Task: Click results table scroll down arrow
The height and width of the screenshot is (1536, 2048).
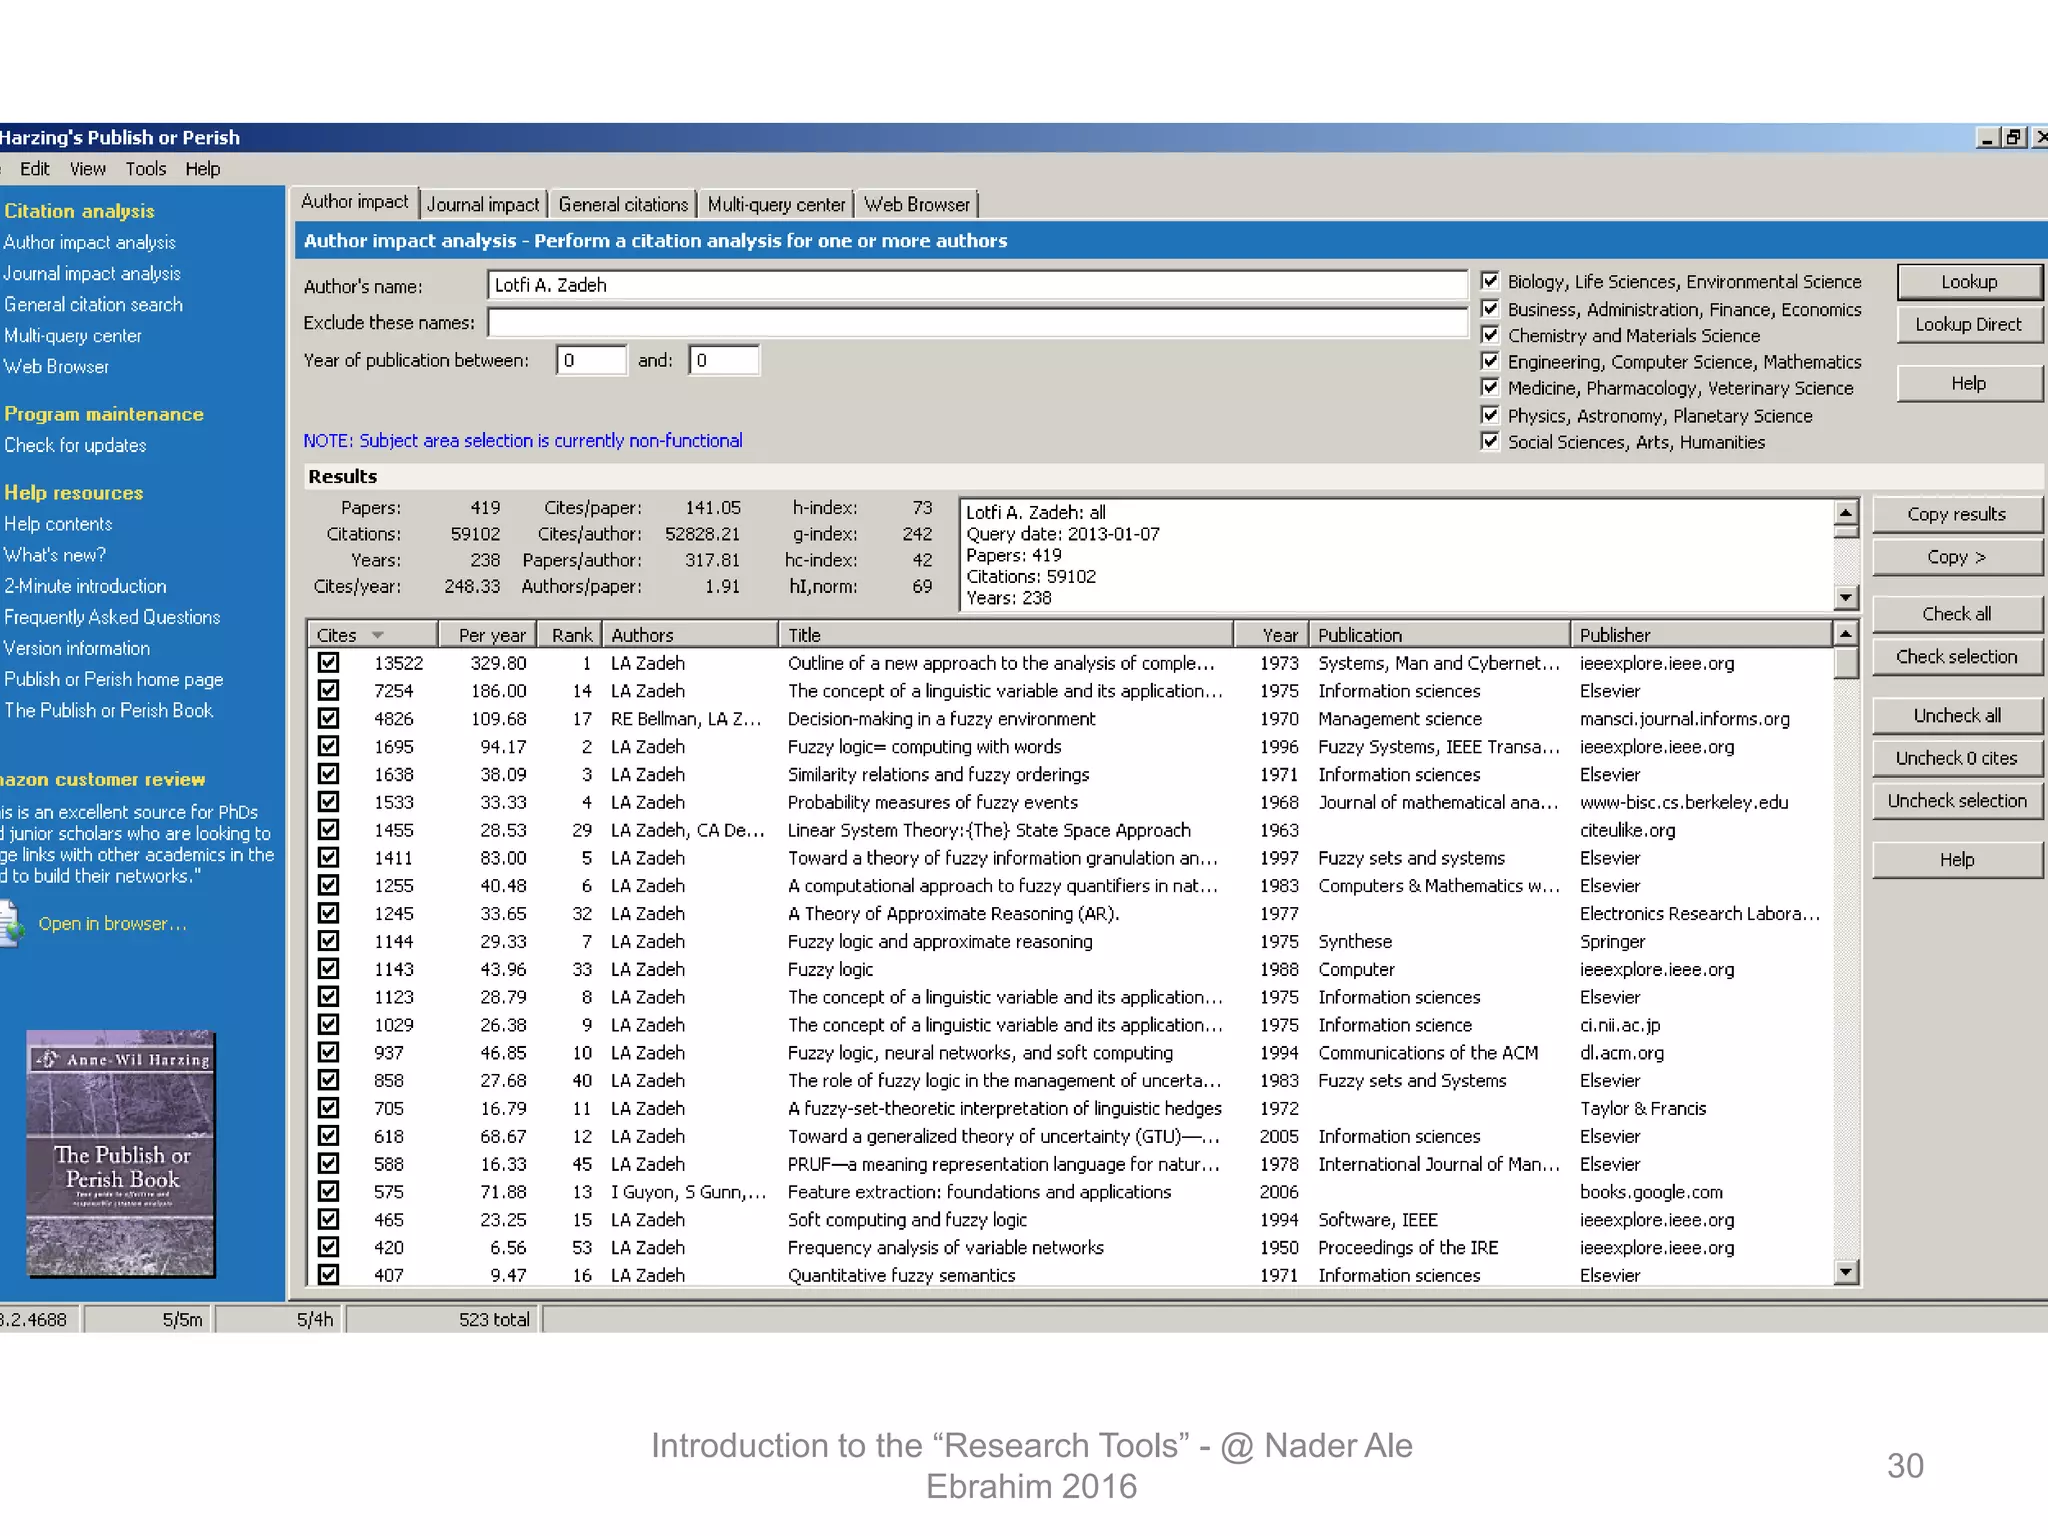Action: [1846, 1272]
